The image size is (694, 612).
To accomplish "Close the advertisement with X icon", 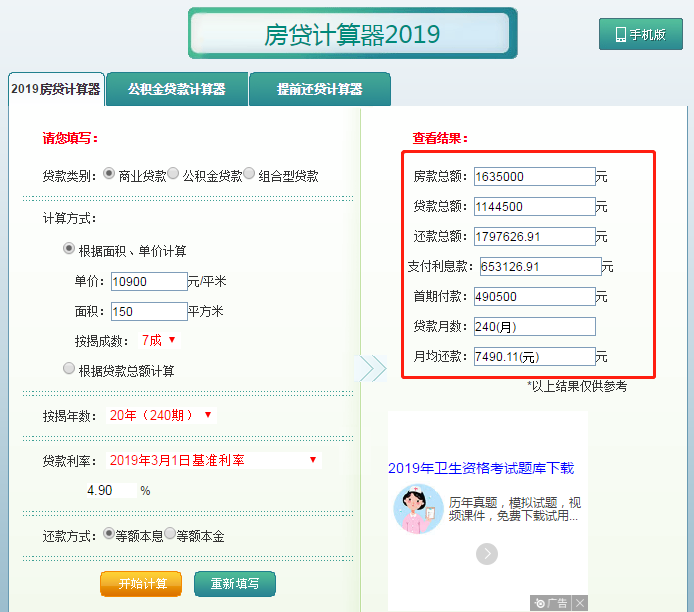I will pyautogui.click(x=580, y=603).
